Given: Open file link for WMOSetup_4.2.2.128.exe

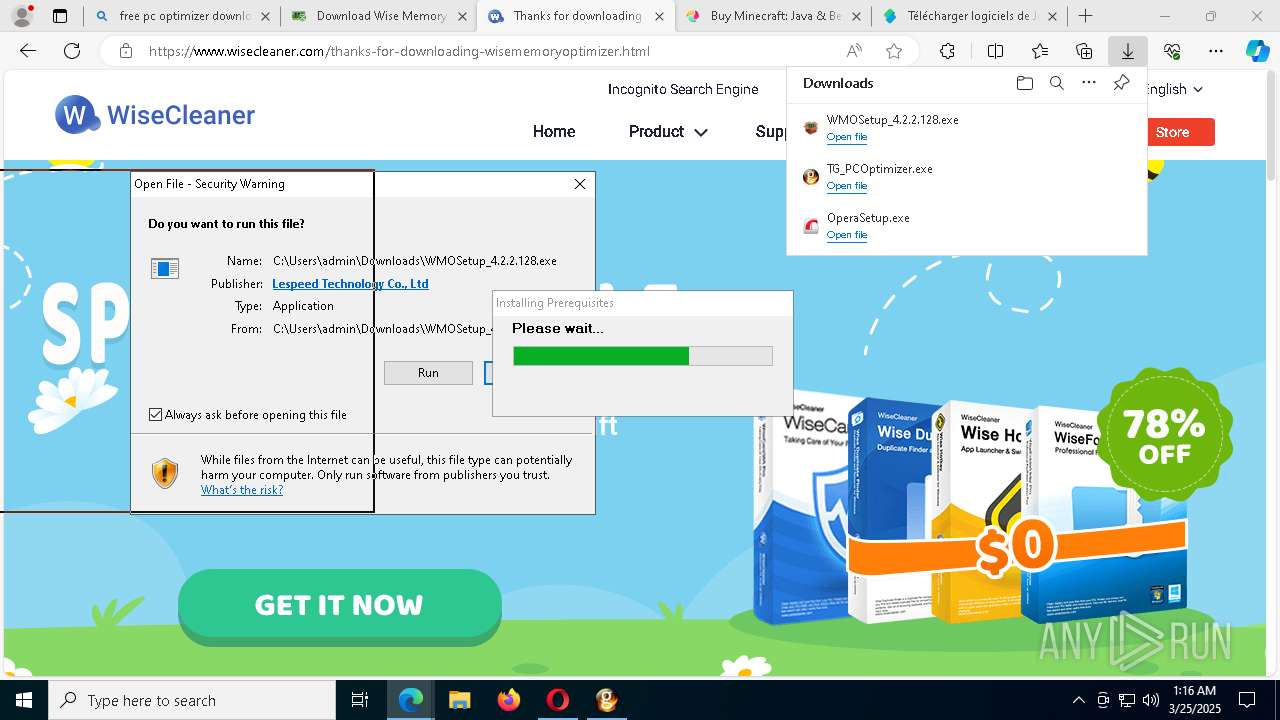Looking at the screenshot, I should [x=846, y=137].
